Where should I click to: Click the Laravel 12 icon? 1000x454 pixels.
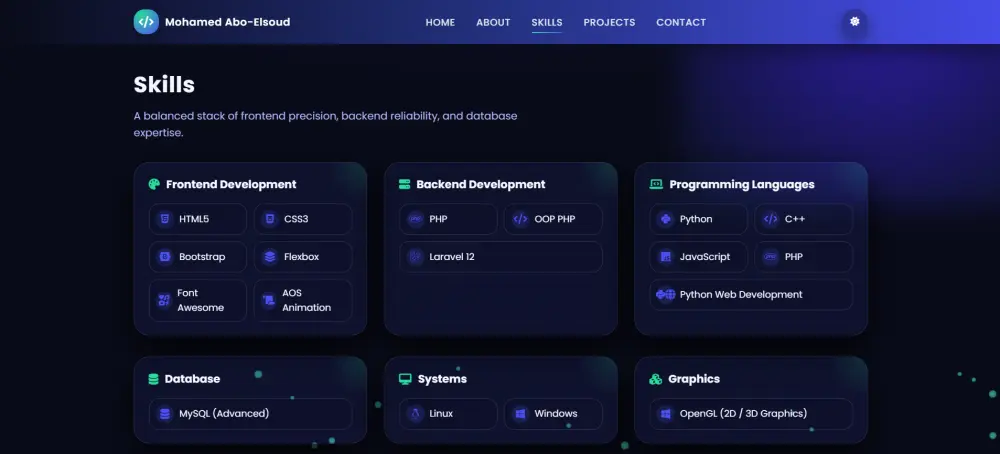pos(416,257)
